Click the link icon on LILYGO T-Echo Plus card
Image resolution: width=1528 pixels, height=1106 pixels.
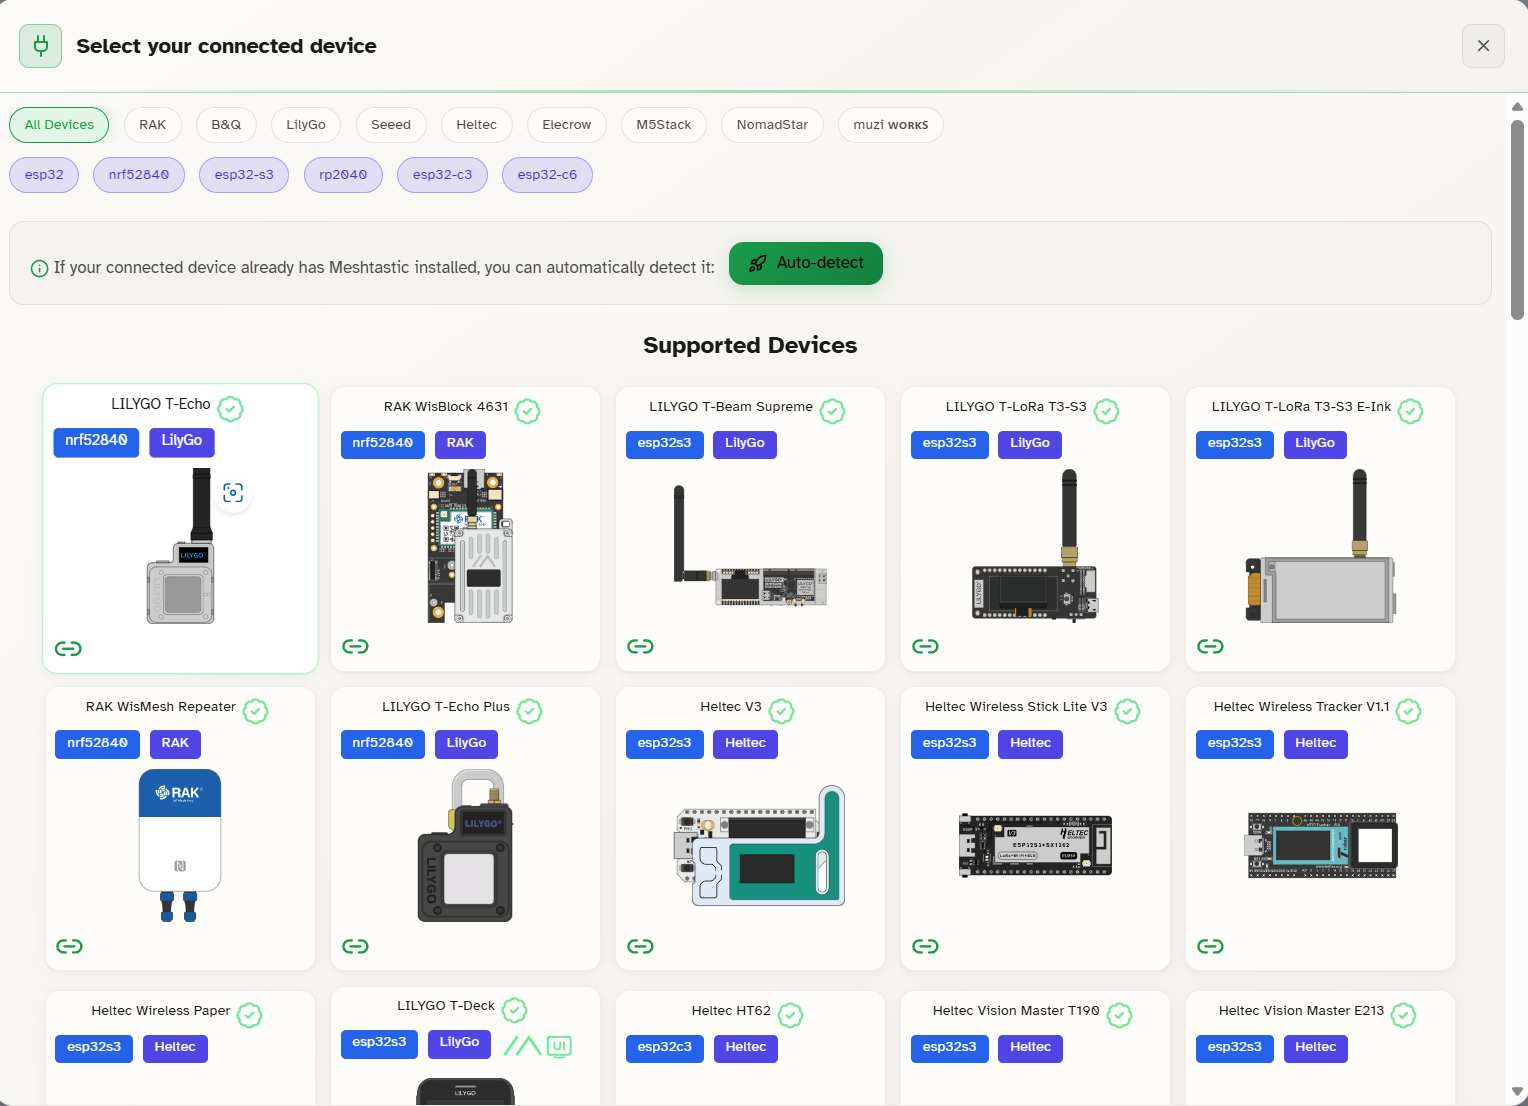pyautogui.click(x=355, y=946)
